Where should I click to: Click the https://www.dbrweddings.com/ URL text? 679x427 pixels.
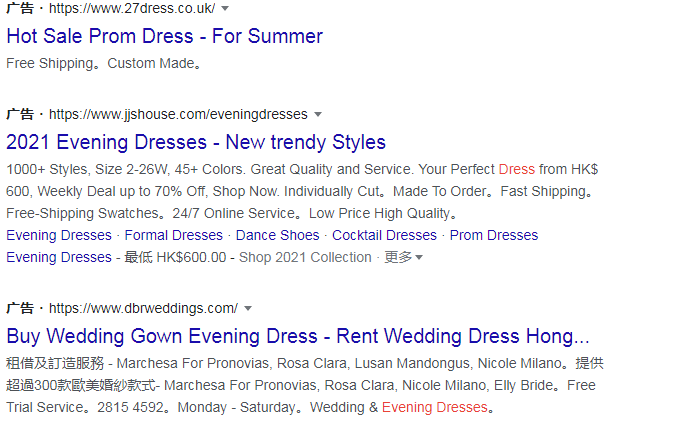point(143,308)
